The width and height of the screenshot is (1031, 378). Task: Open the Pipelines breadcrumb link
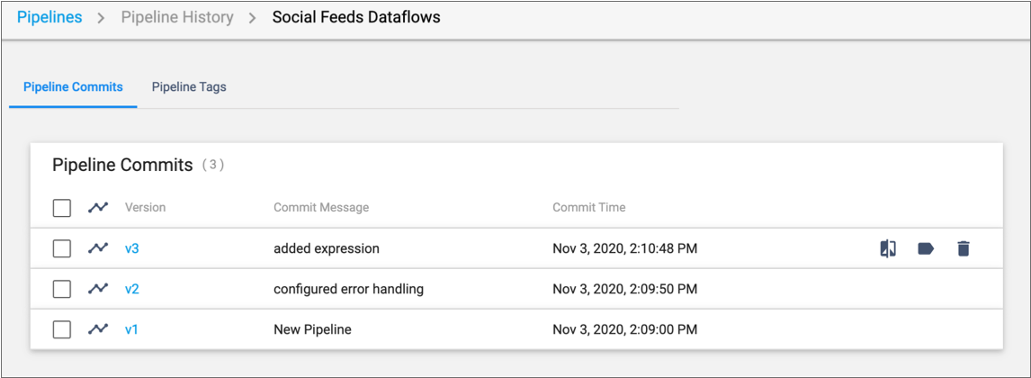[49, 17]
